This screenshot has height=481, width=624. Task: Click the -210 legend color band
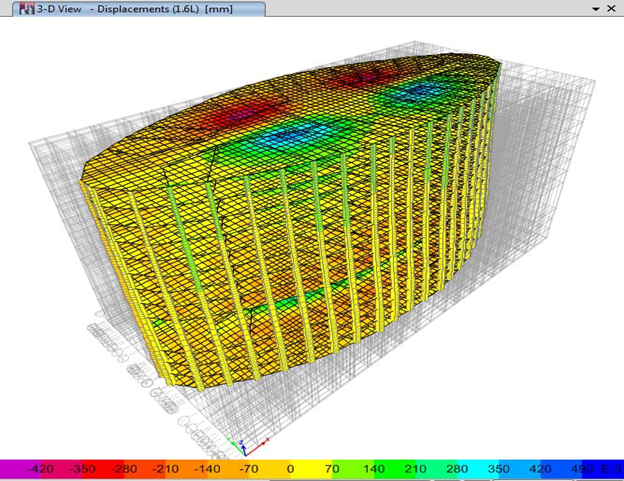coord(165,469)
